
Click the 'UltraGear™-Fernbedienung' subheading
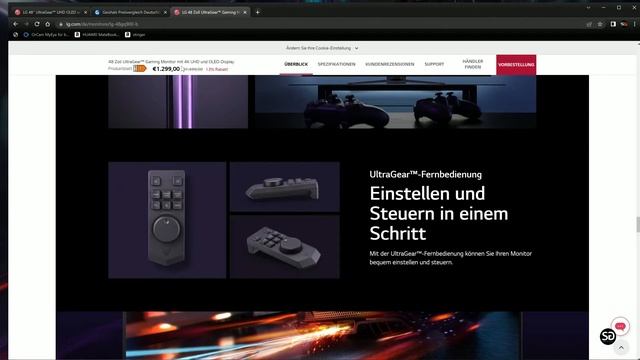click(425, 174)
